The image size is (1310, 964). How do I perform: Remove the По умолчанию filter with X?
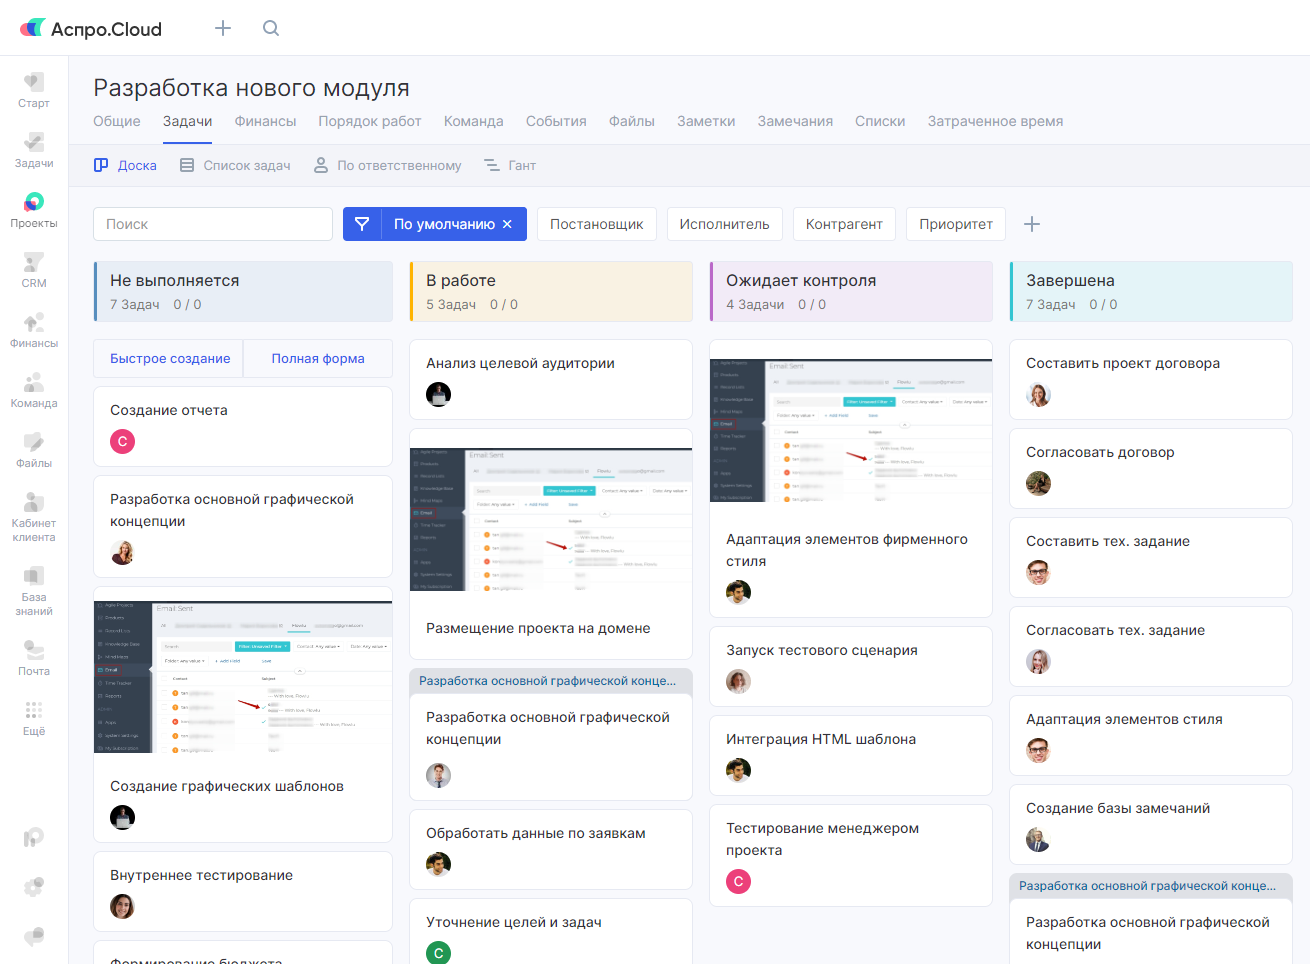click(507, 224)
